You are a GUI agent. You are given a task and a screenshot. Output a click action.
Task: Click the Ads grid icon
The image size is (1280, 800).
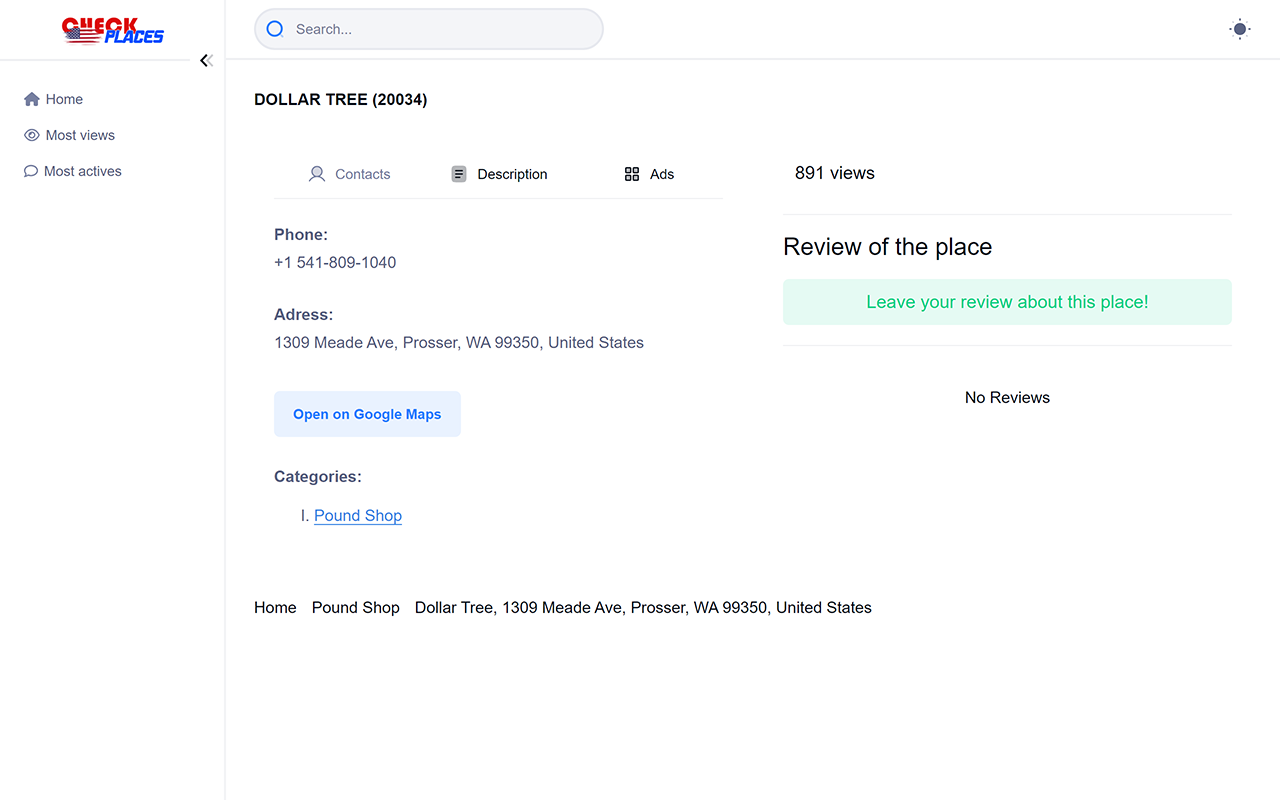coord(632,174)
